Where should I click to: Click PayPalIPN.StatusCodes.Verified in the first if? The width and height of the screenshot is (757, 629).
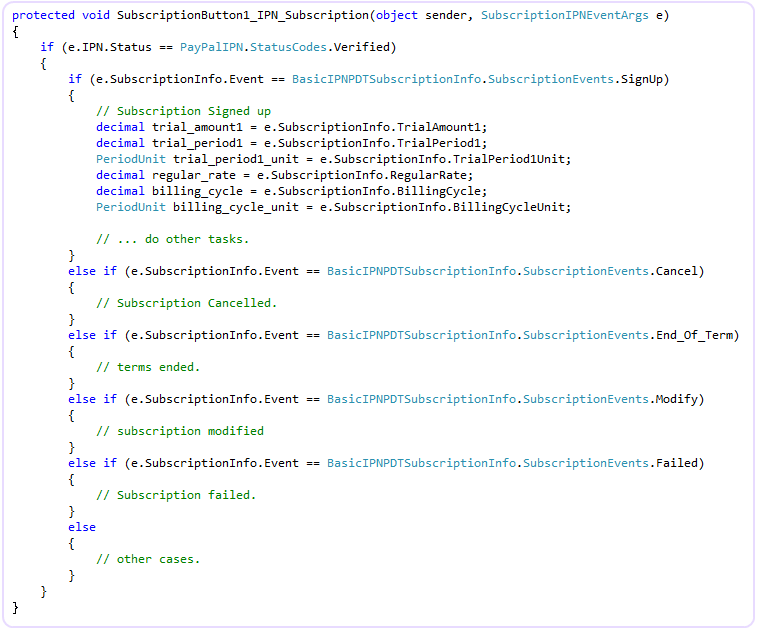pyautogui.click(x=285, y=47)
